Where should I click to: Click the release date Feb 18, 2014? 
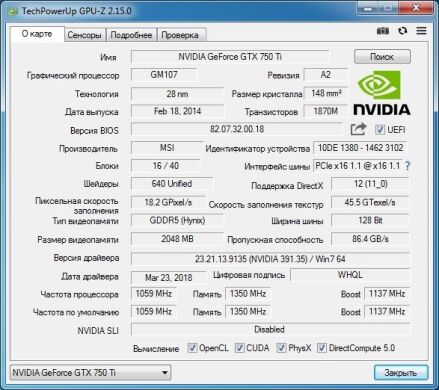pos(177,111)
